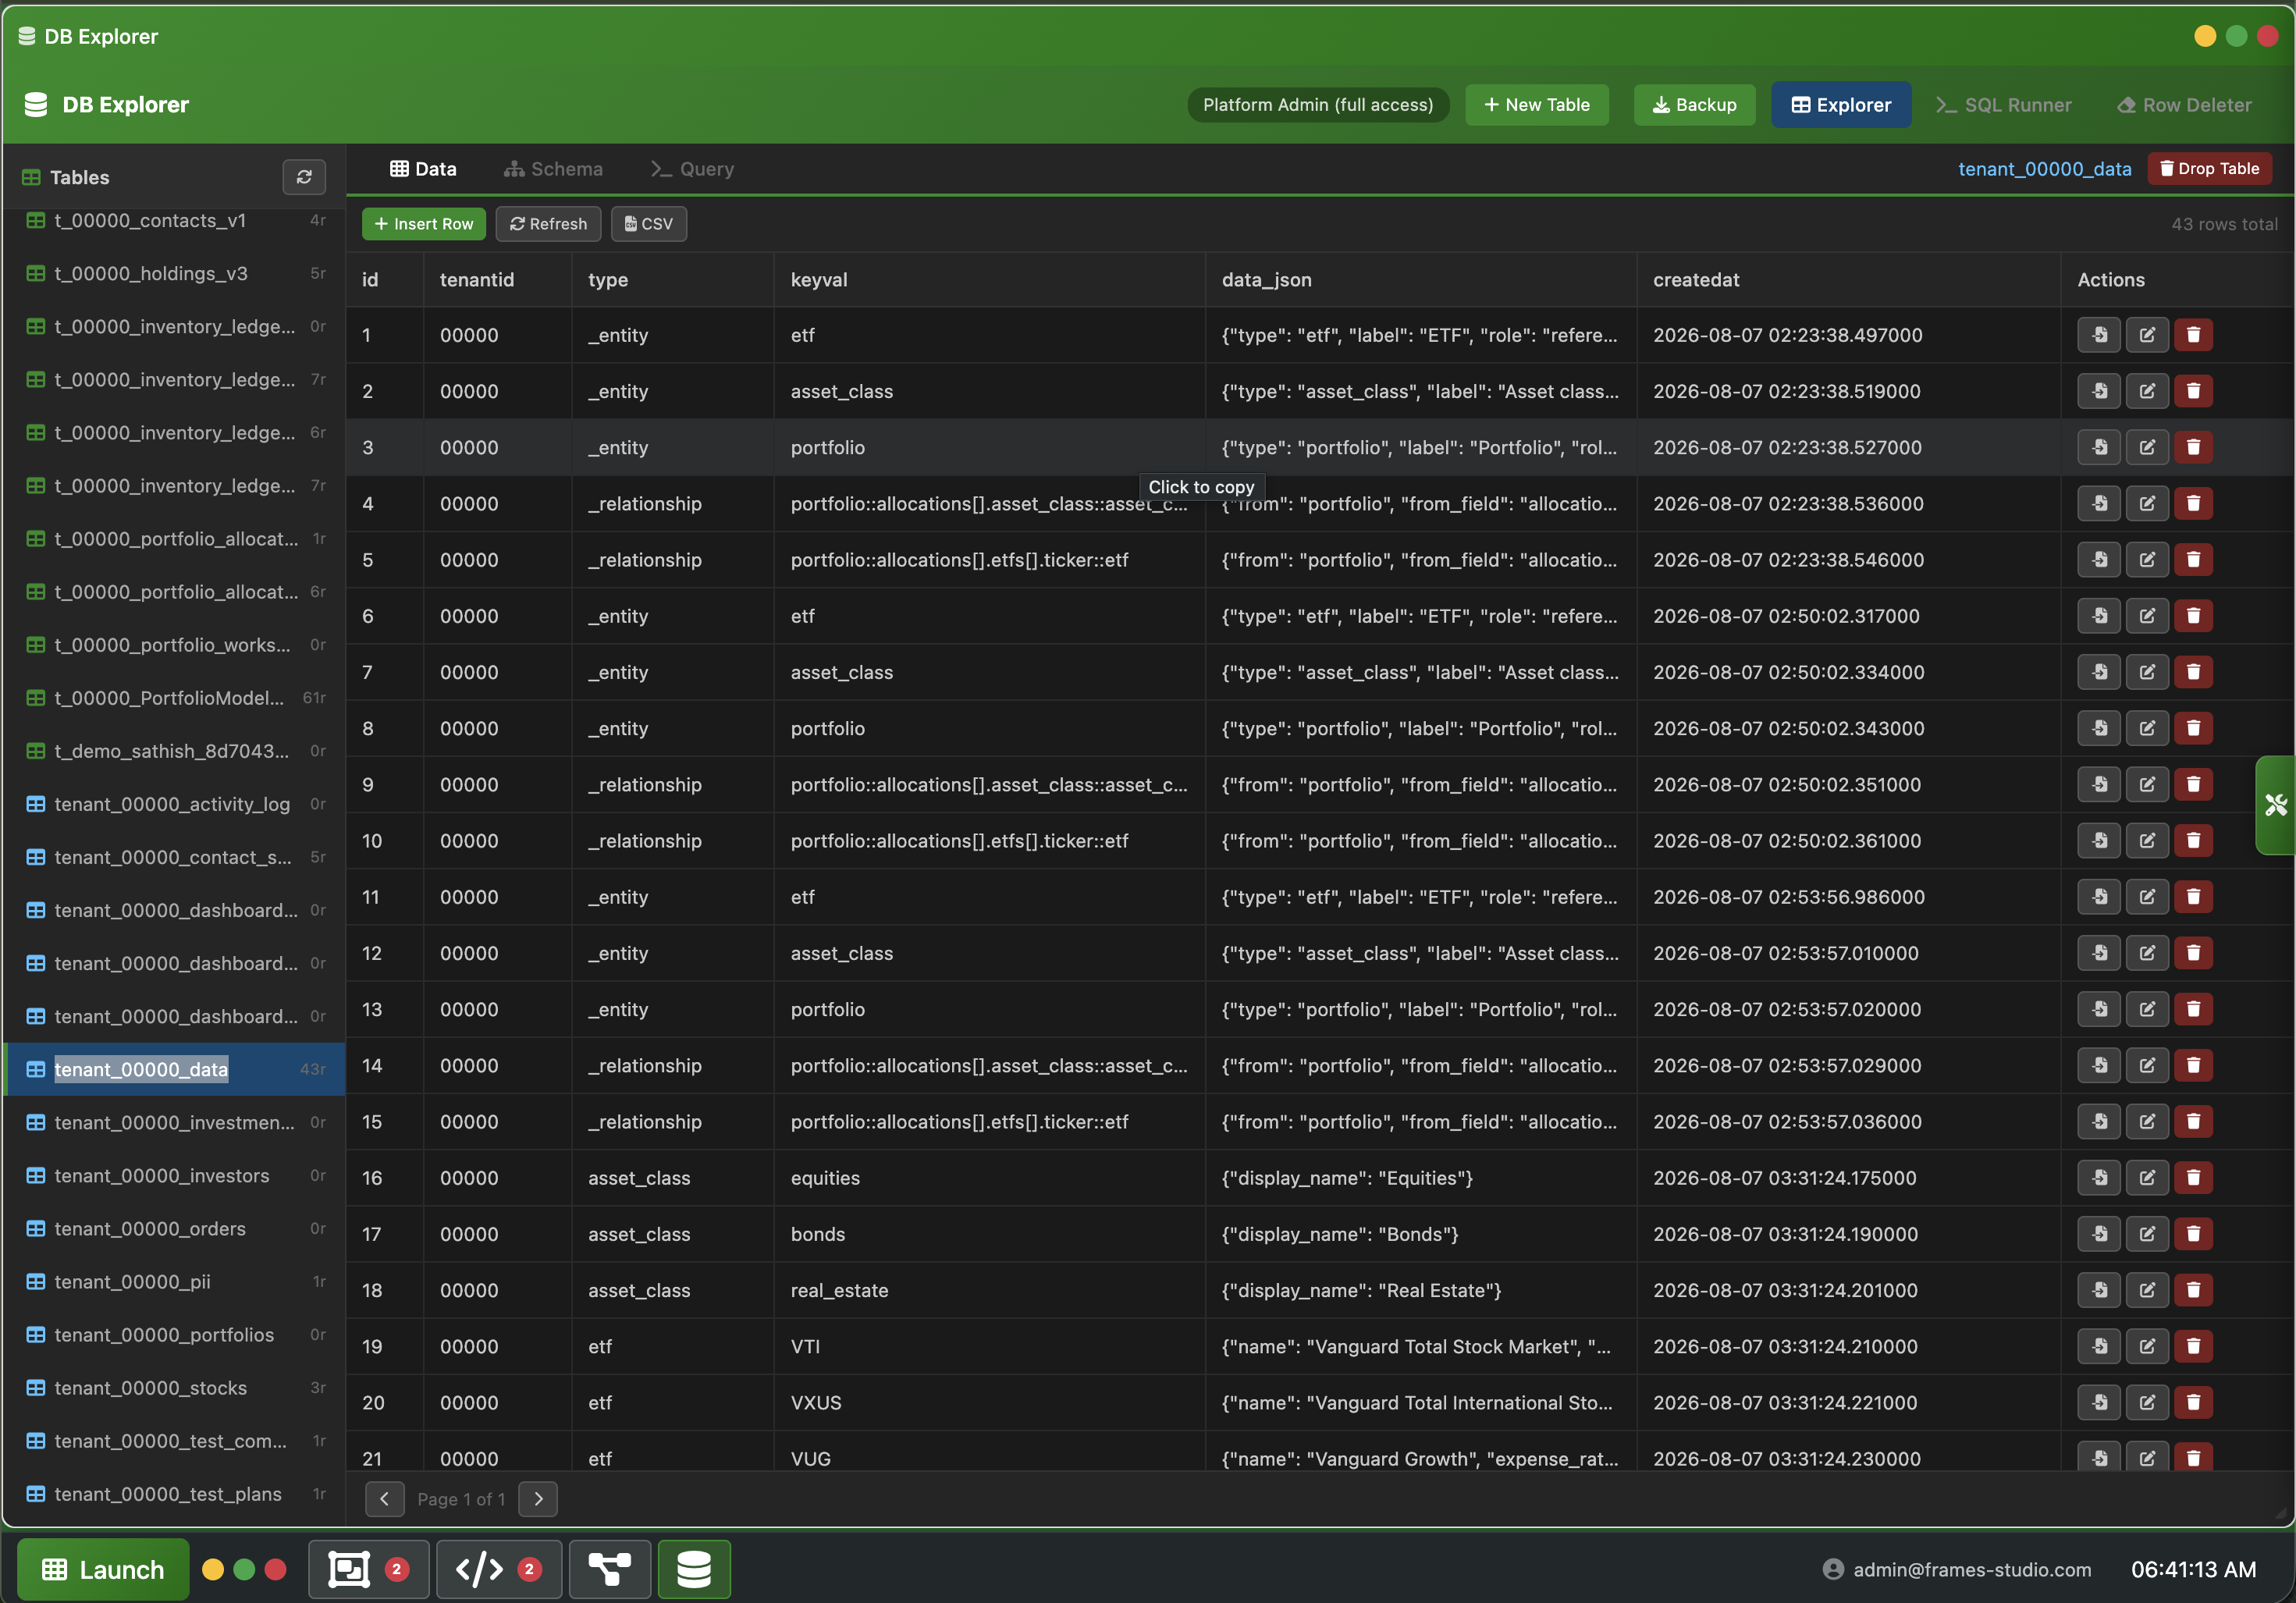Click the green taskbar dot

coord(244,1569)
